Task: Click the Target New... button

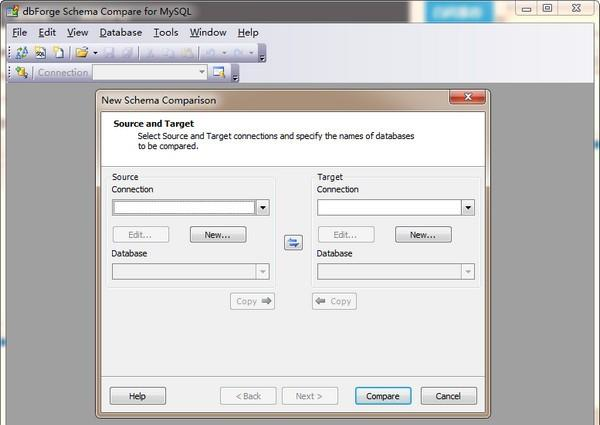Action: 423,234
